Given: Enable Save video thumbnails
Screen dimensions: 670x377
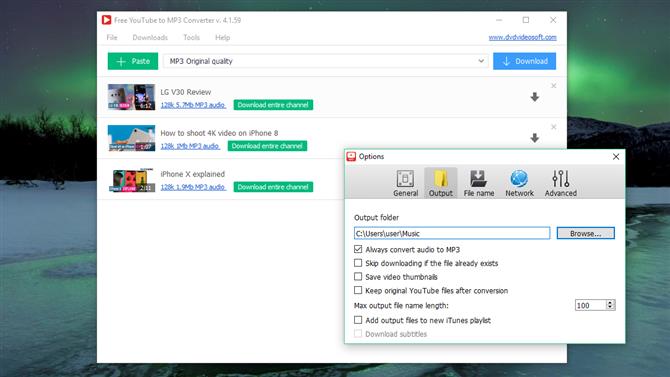Looking at the screenshot, I should (x=358, y=277).
